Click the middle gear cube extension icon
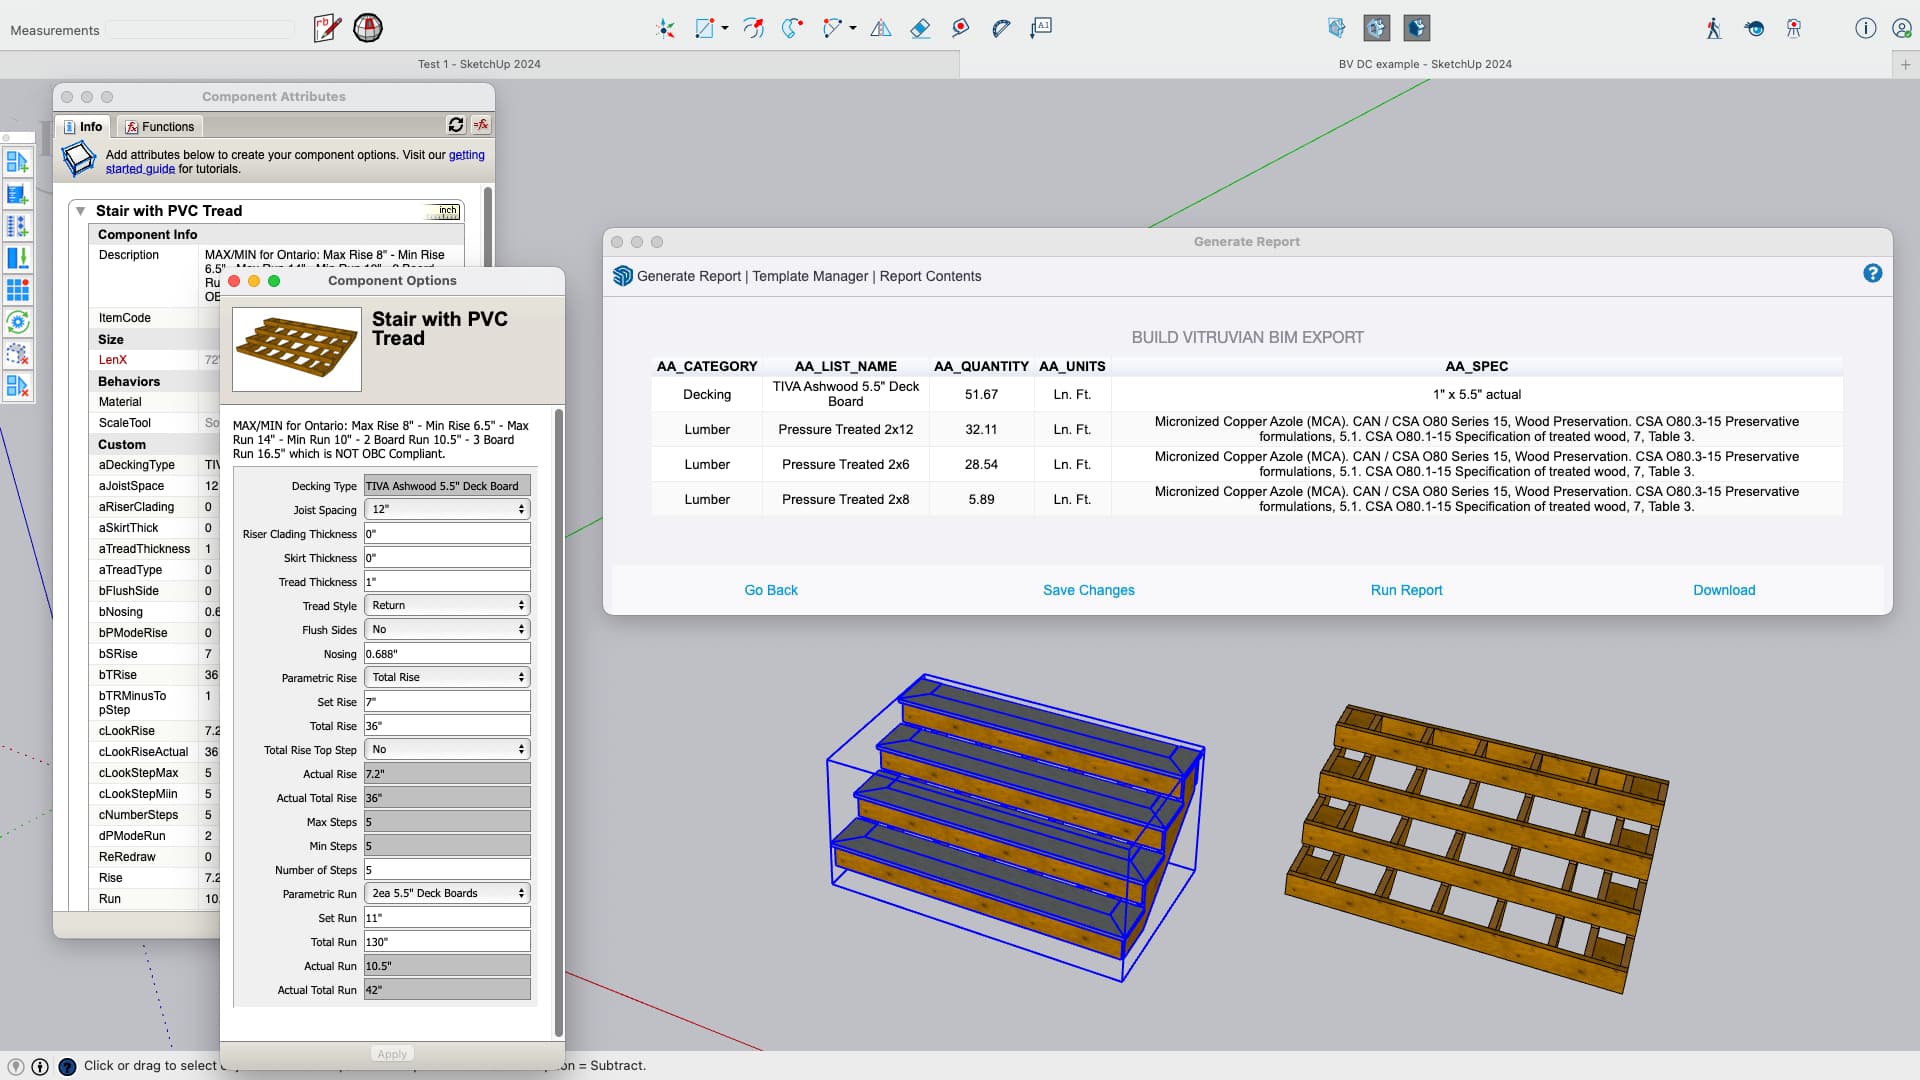Viewport: 1920px width, 1080px height. [x=1377, y=28]
